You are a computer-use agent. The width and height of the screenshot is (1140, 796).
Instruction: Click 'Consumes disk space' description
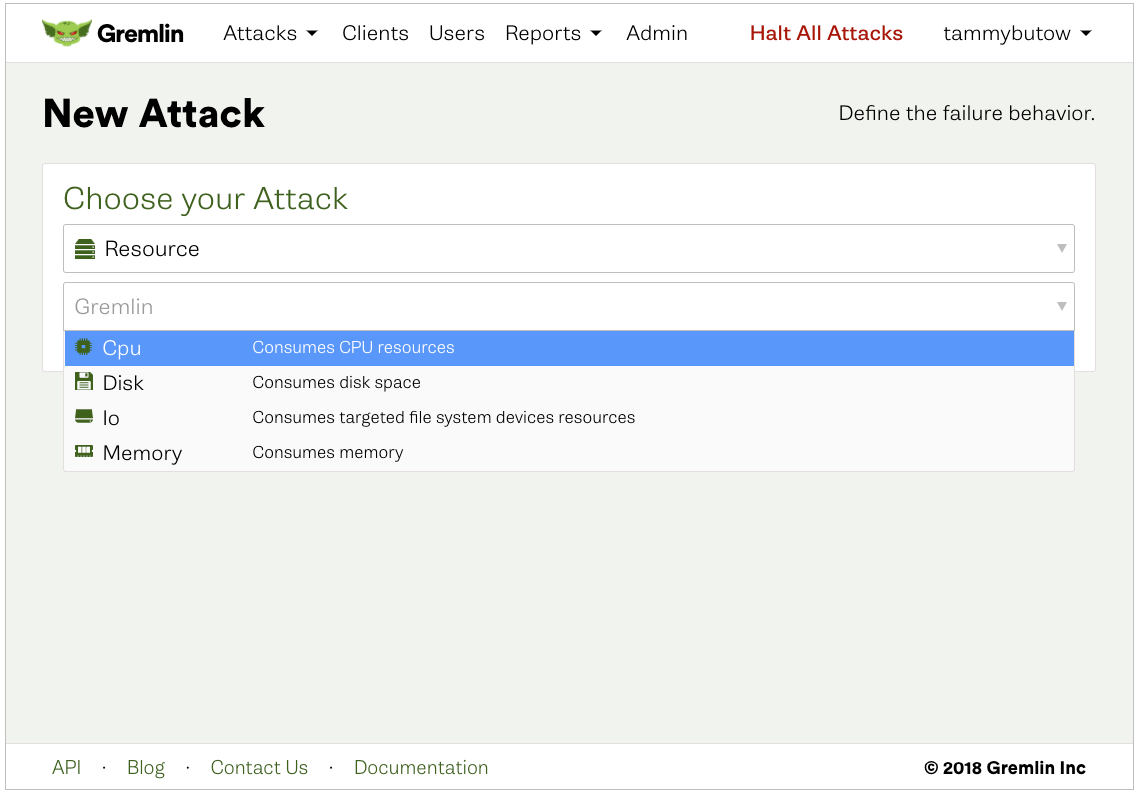[x=337, y=382]
